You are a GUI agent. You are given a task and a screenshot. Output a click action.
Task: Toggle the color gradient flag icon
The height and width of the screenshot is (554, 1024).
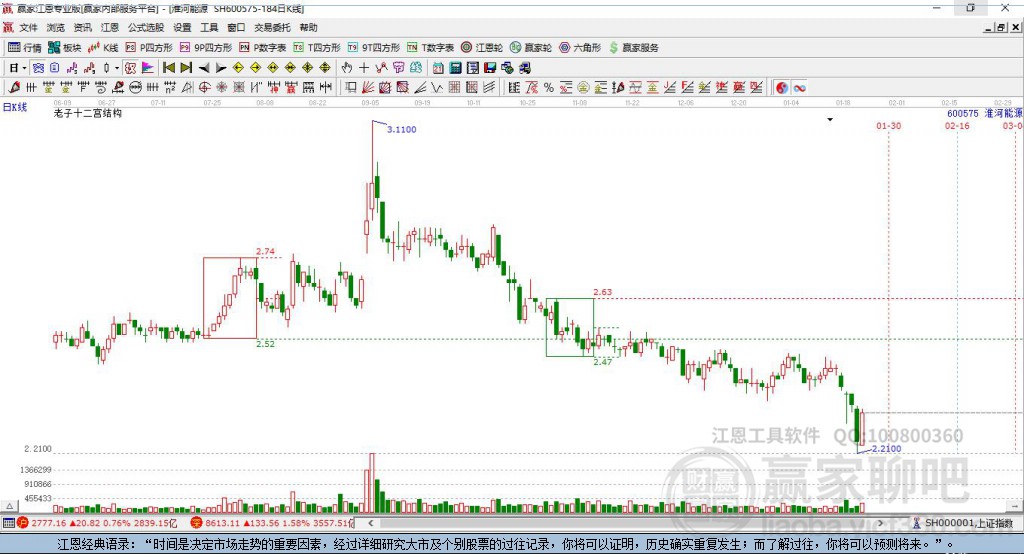click(x=148, y=68)
